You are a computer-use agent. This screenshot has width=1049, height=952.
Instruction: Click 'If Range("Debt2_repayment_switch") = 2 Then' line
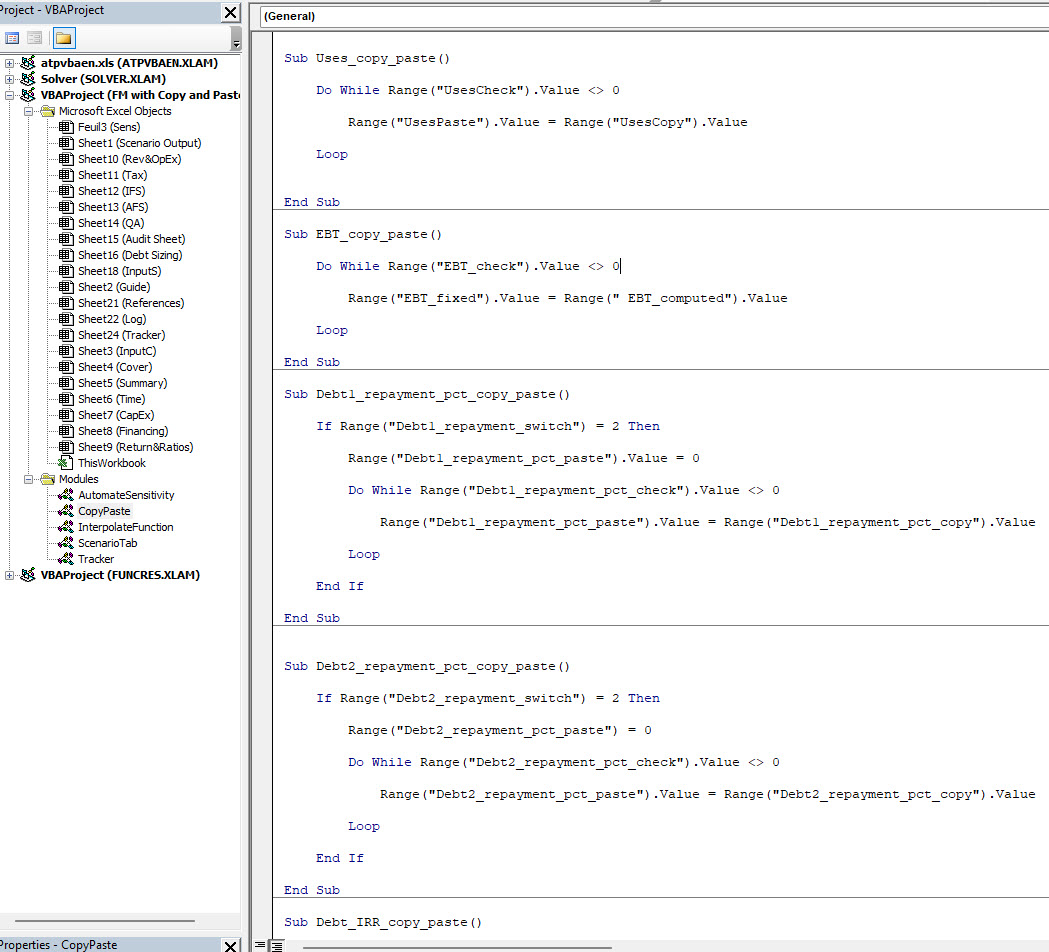pyautogui.click(x=488, y=698)
